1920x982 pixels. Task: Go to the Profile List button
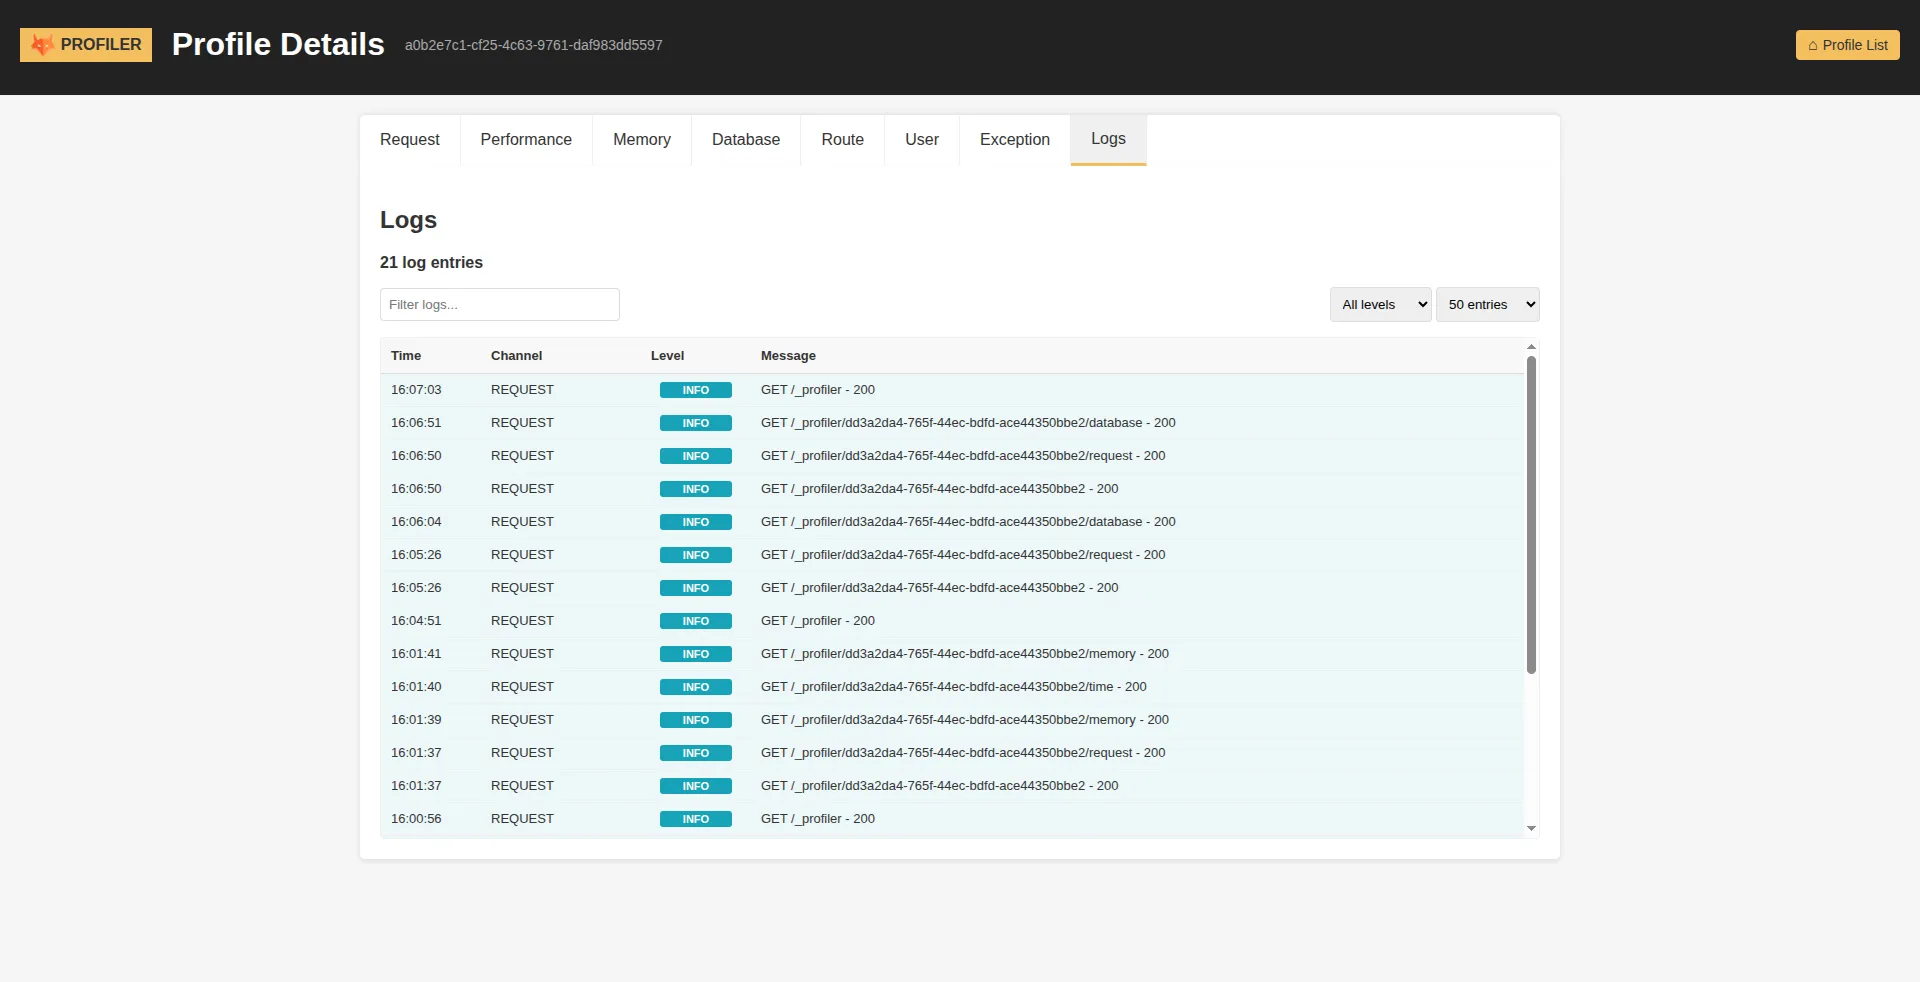(x=1847, y=45)
